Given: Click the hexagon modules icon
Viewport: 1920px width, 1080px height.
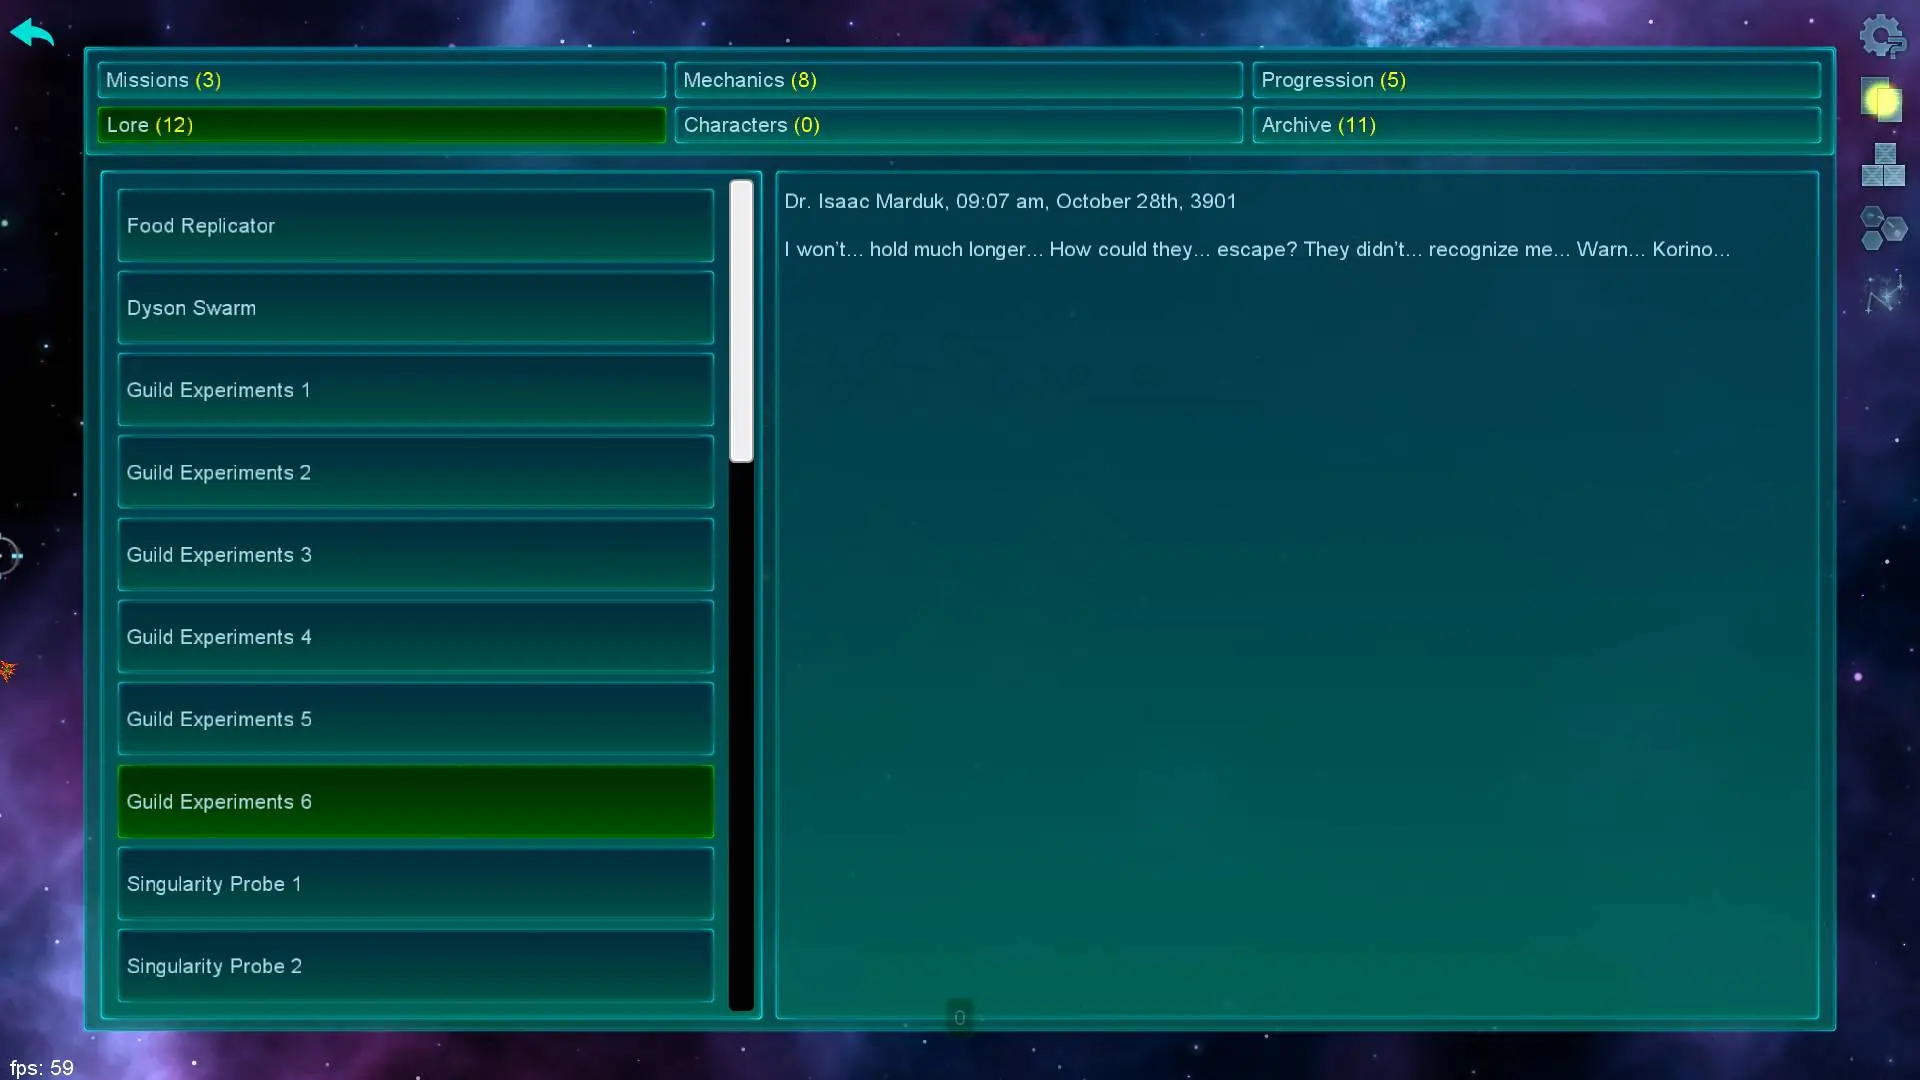Looking at the screenshot, I should coord(1882,229).
